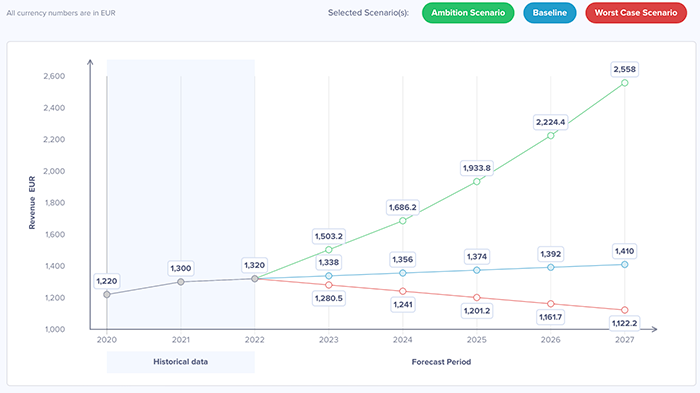Click 'All currency numbers are in EUR' note
This screenshot has height=393, width=700.
click(x=61, y=13)
